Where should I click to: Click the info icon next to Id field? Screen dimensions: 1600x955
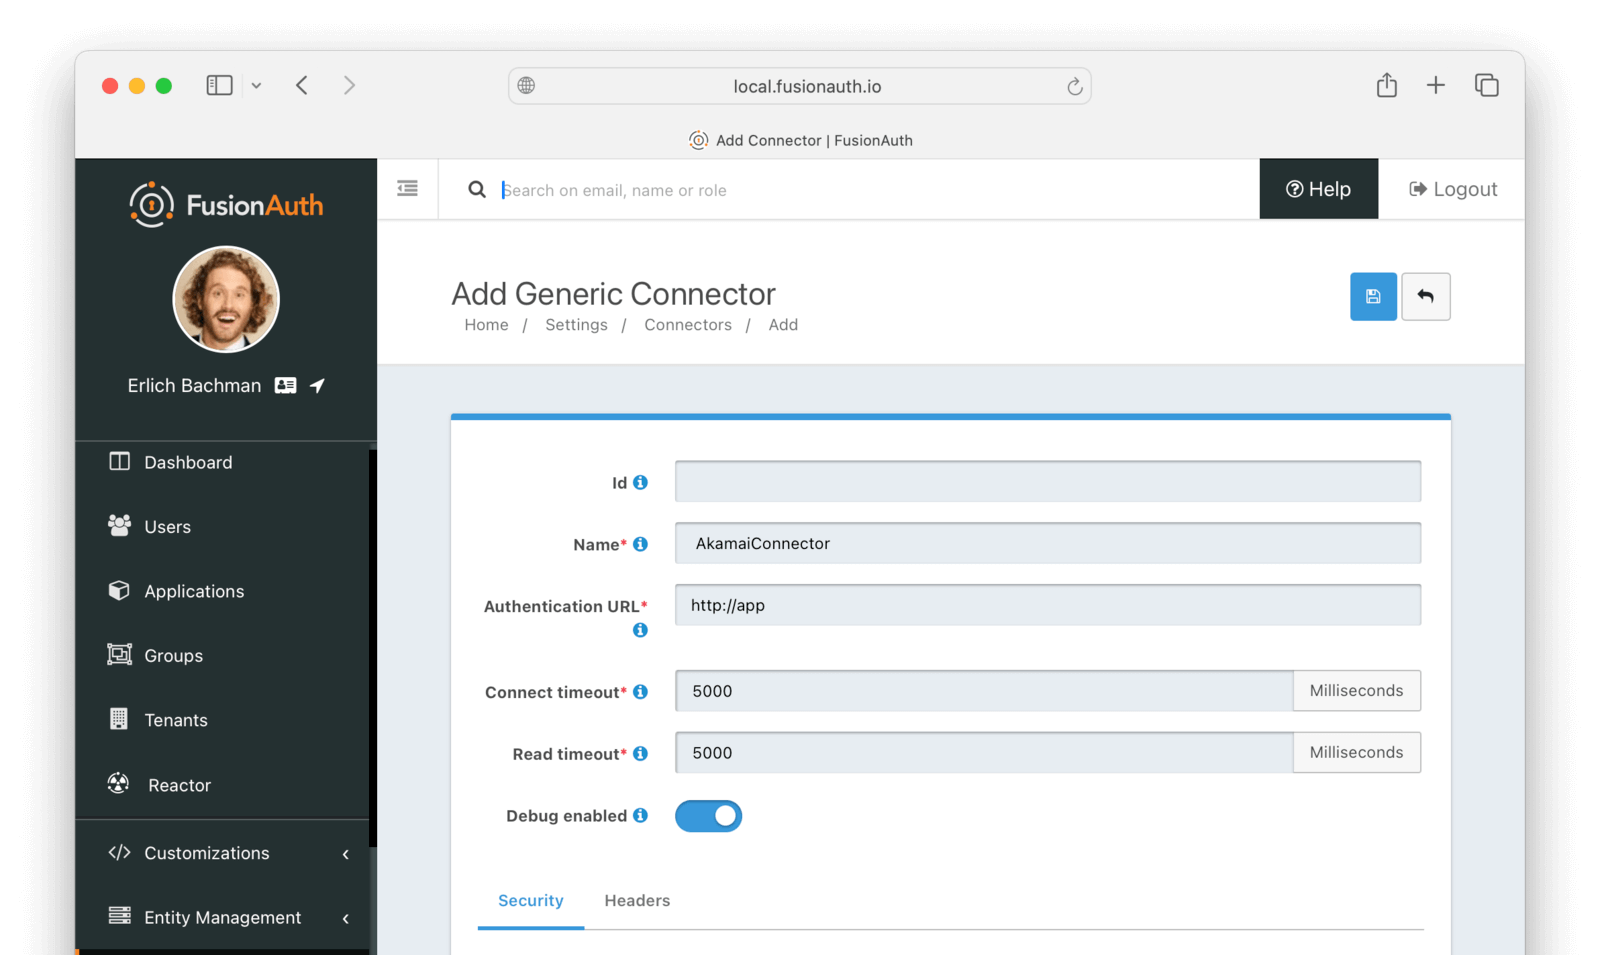click(x=641, y=481)
